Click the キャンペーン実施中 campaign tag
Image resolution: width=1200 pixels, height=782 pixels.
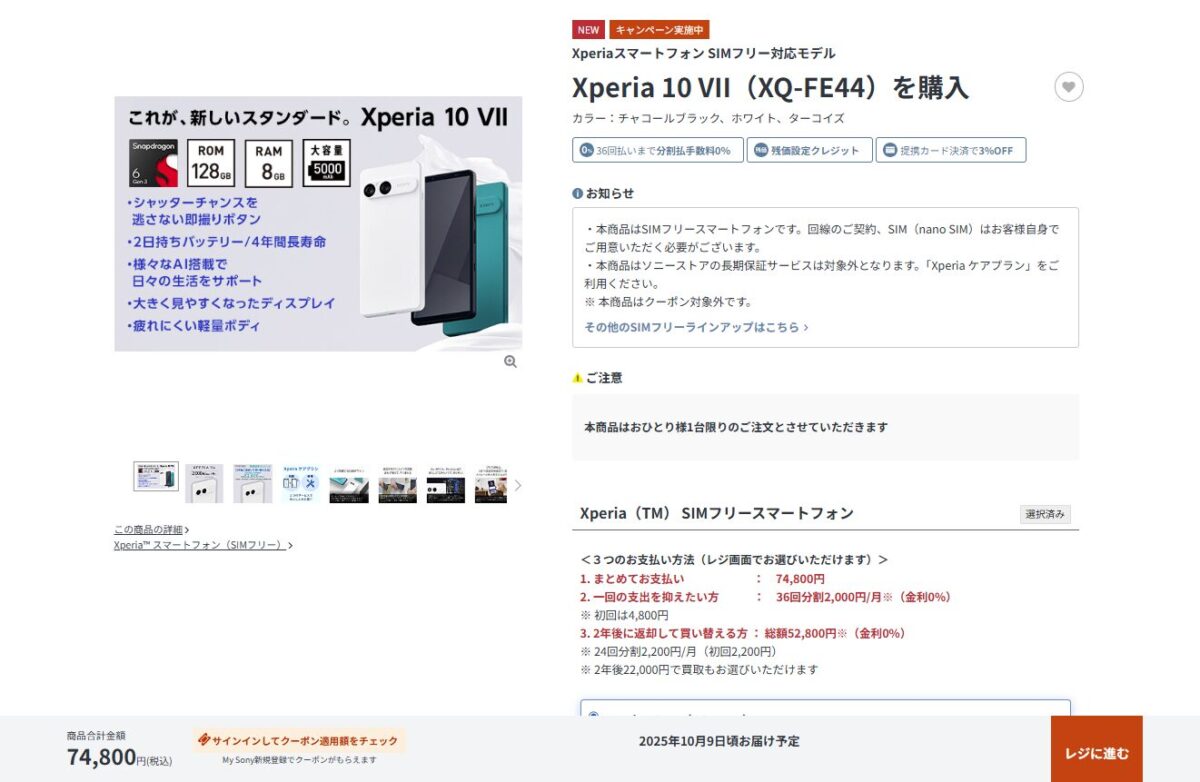click(659, 30)
